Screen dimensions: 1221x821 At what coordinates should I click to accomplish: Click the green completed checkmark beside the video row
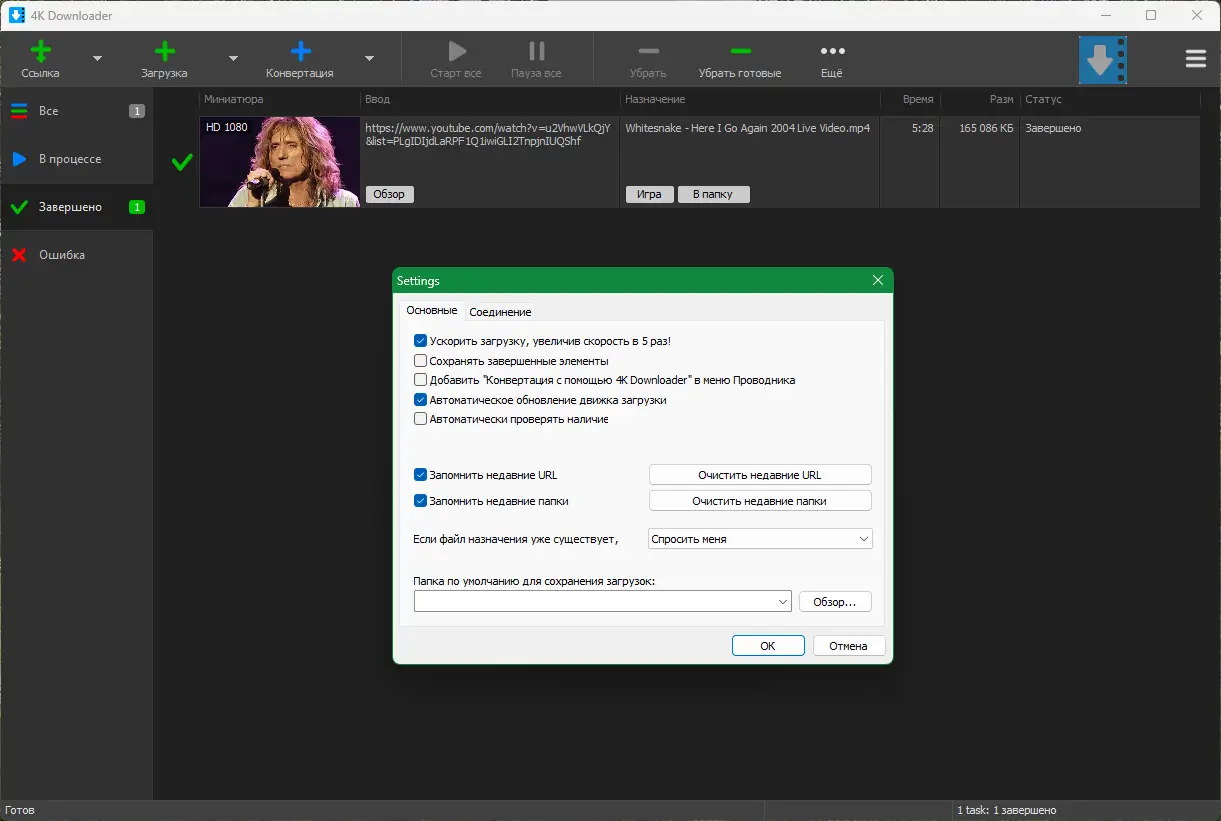182,162
